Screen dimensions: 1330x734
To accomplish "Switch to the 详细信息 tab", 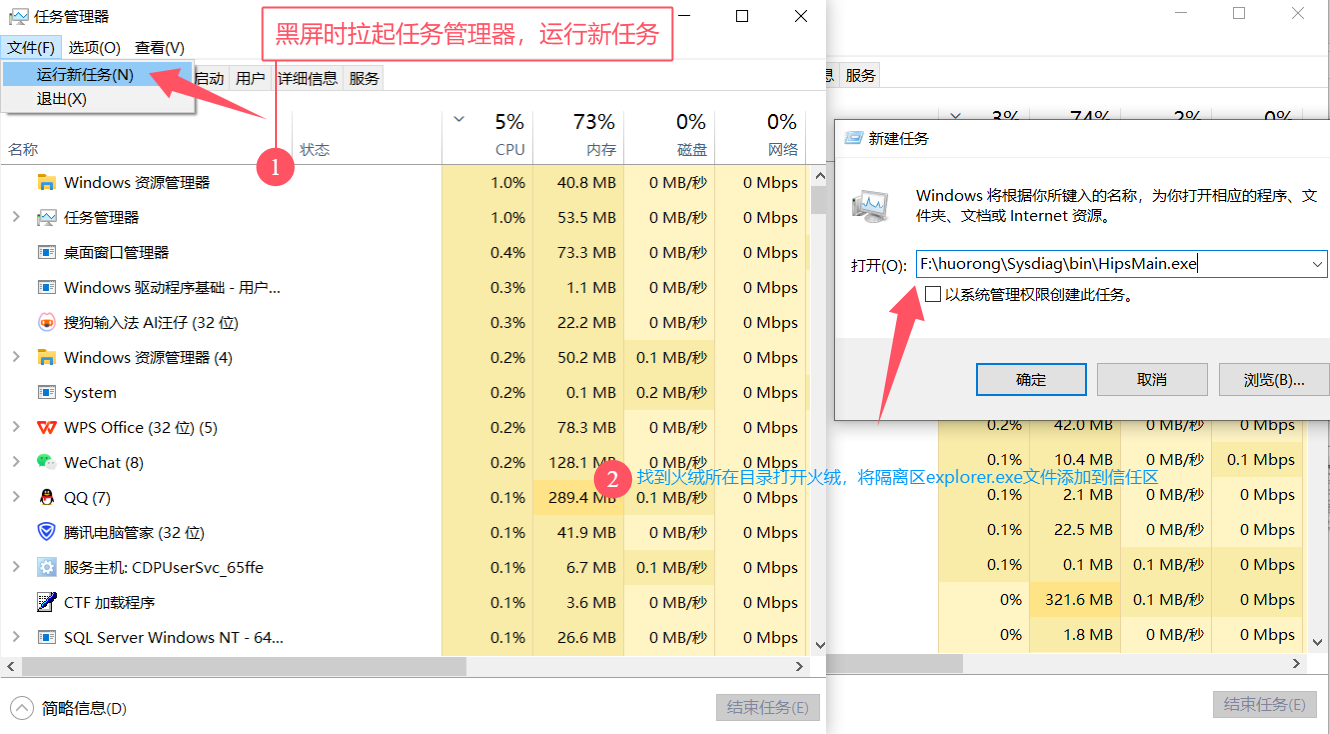I will [308, 78].
